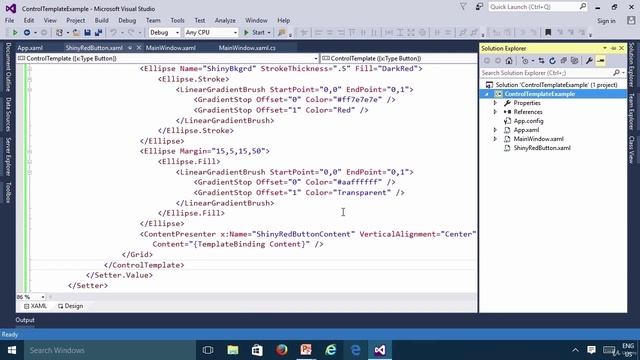Click the Navigate Backward toolbar icon
The width and height of the screenshot is (640, 360).
click(27, 32)
